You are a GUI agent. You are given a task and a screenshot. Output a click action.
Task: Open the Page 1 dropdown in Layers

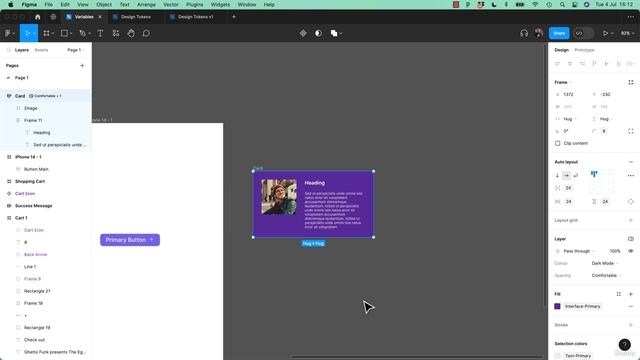click(x=76, y=50)
